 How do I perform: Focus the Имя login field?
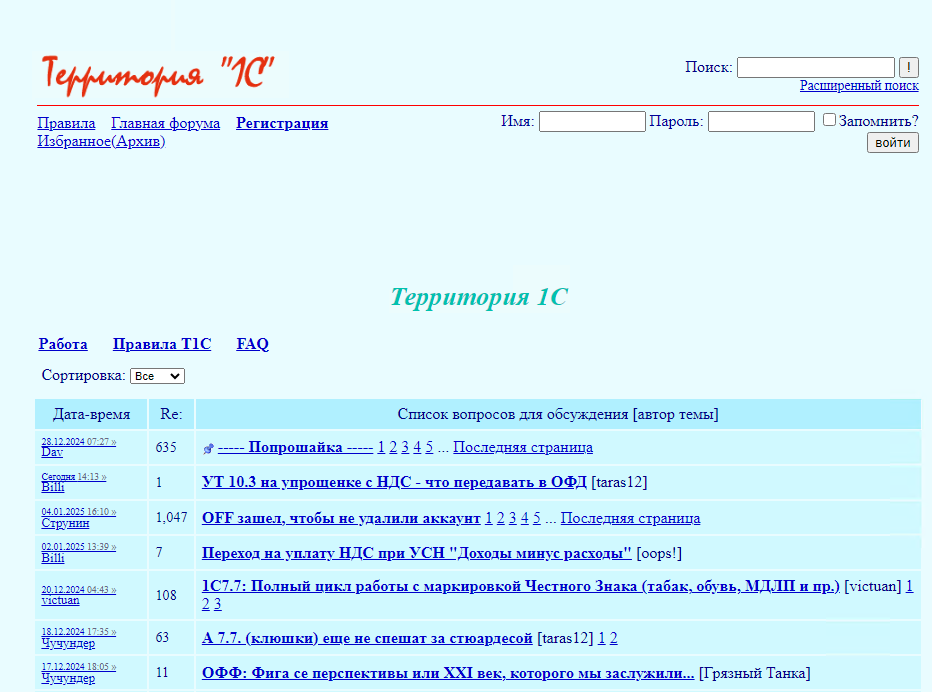pyautogui.click(x=592, y=121)
